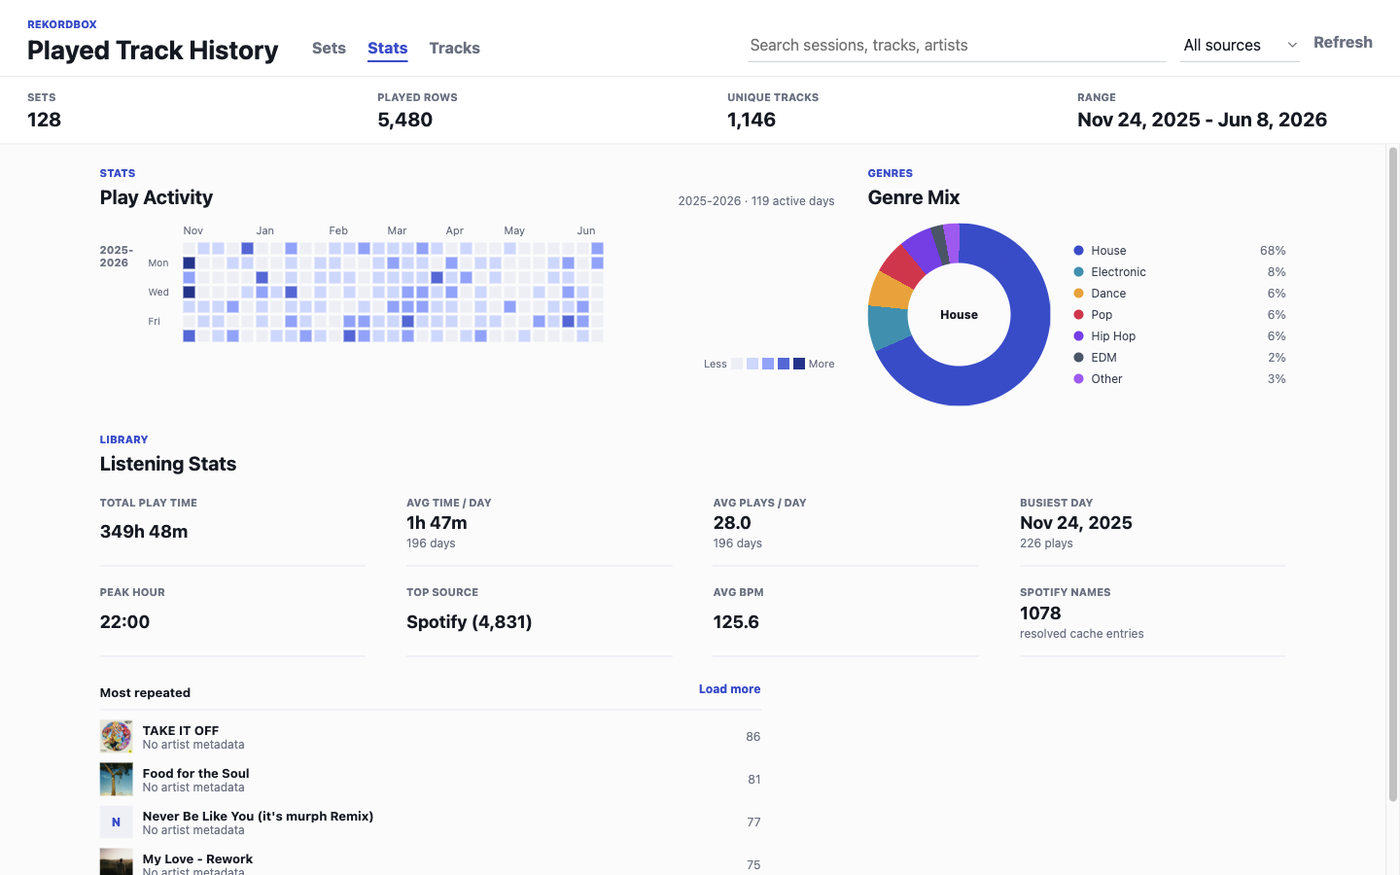Click the 'My Love - Rework' track title
The height and width of the screenshot is (875, 1400).
[197, 859]
